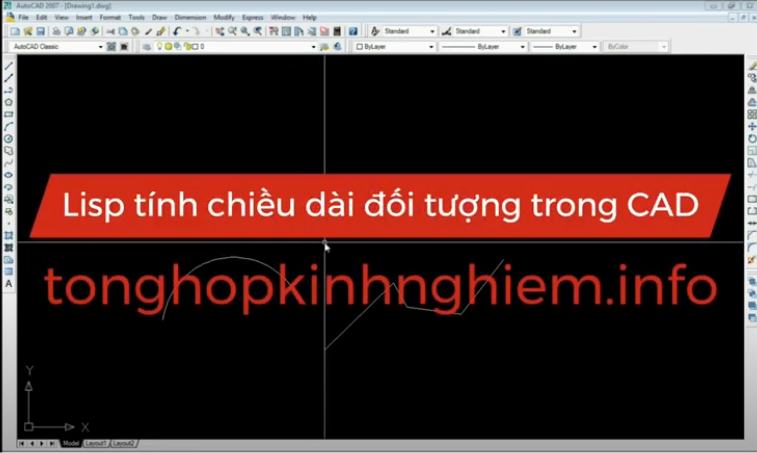
Task: Select the Revision Cloud tool
Action: [9, 151]
